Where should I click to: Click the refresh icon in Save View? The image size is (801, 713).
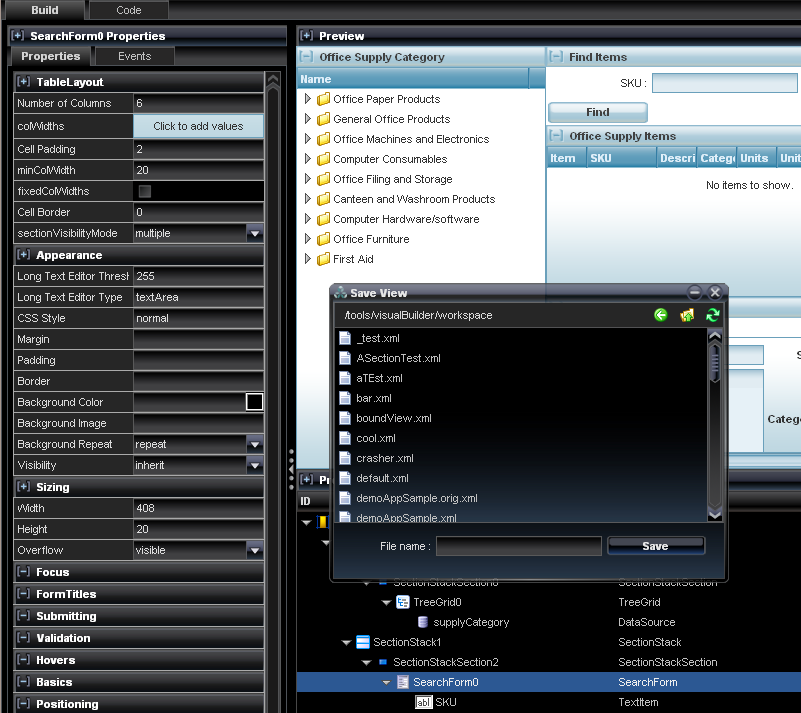[713, 315]
